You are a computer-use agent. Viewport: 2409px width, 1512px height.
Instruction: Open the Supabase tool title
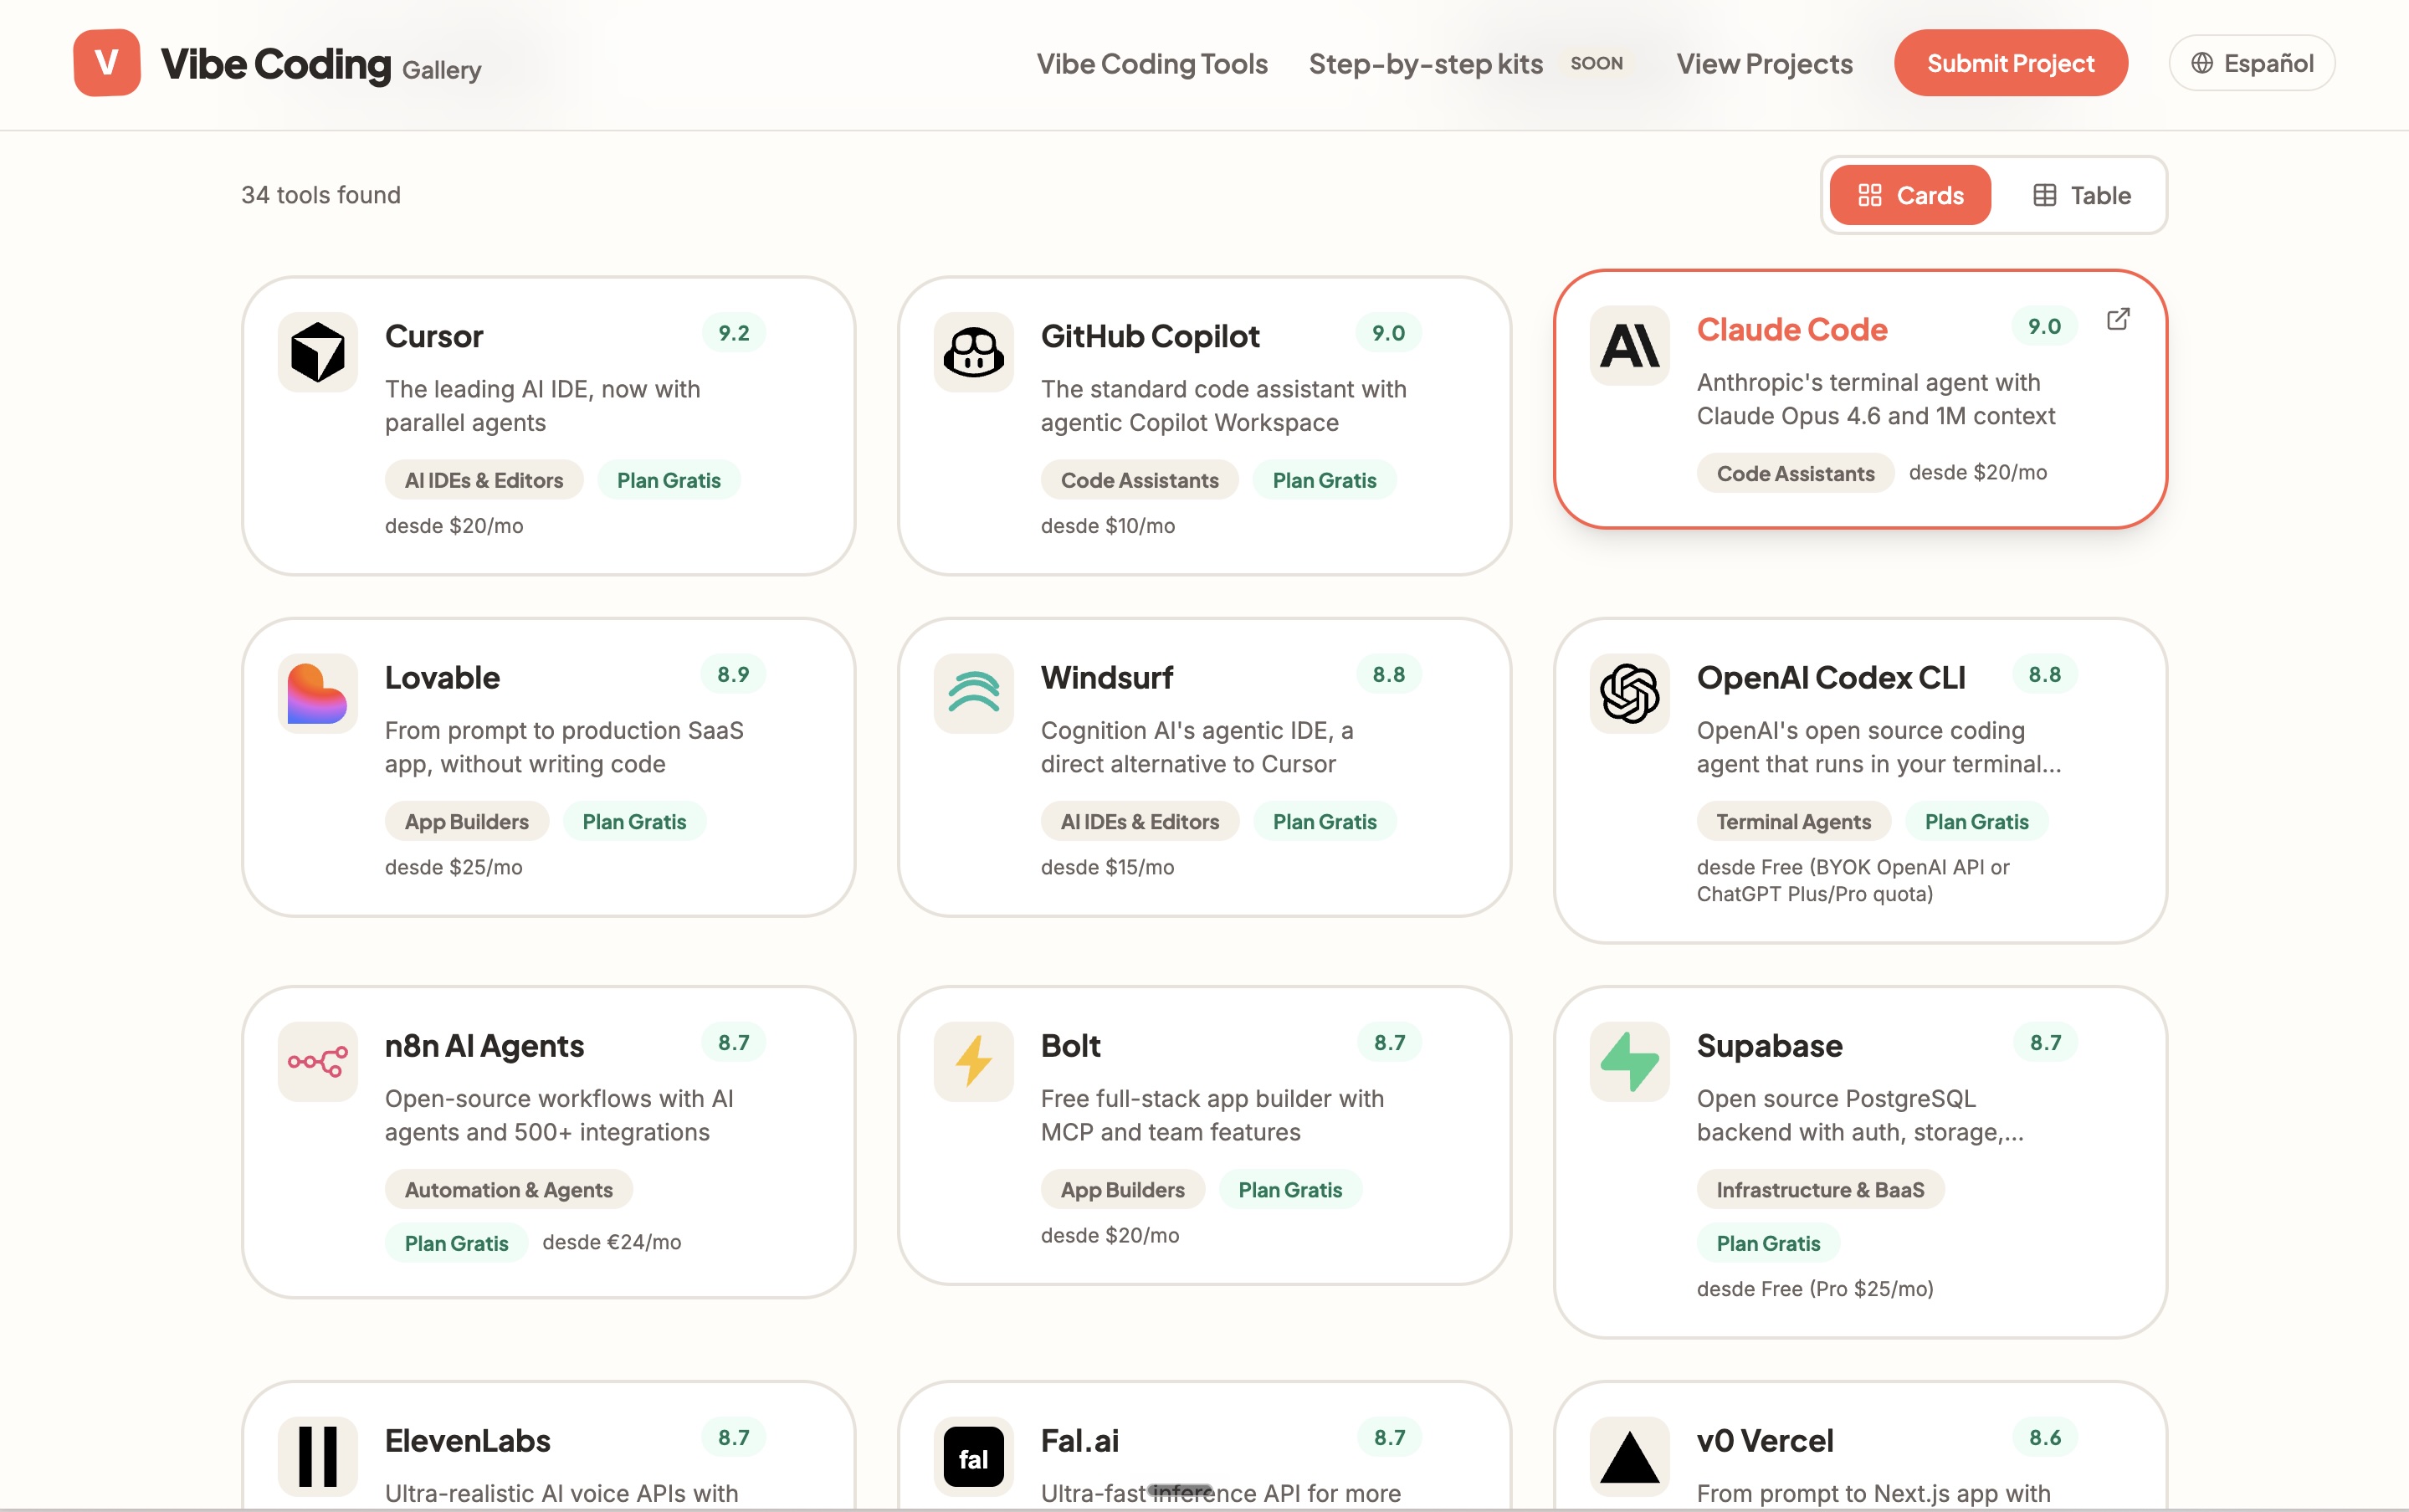[x=1769, y=1045]
